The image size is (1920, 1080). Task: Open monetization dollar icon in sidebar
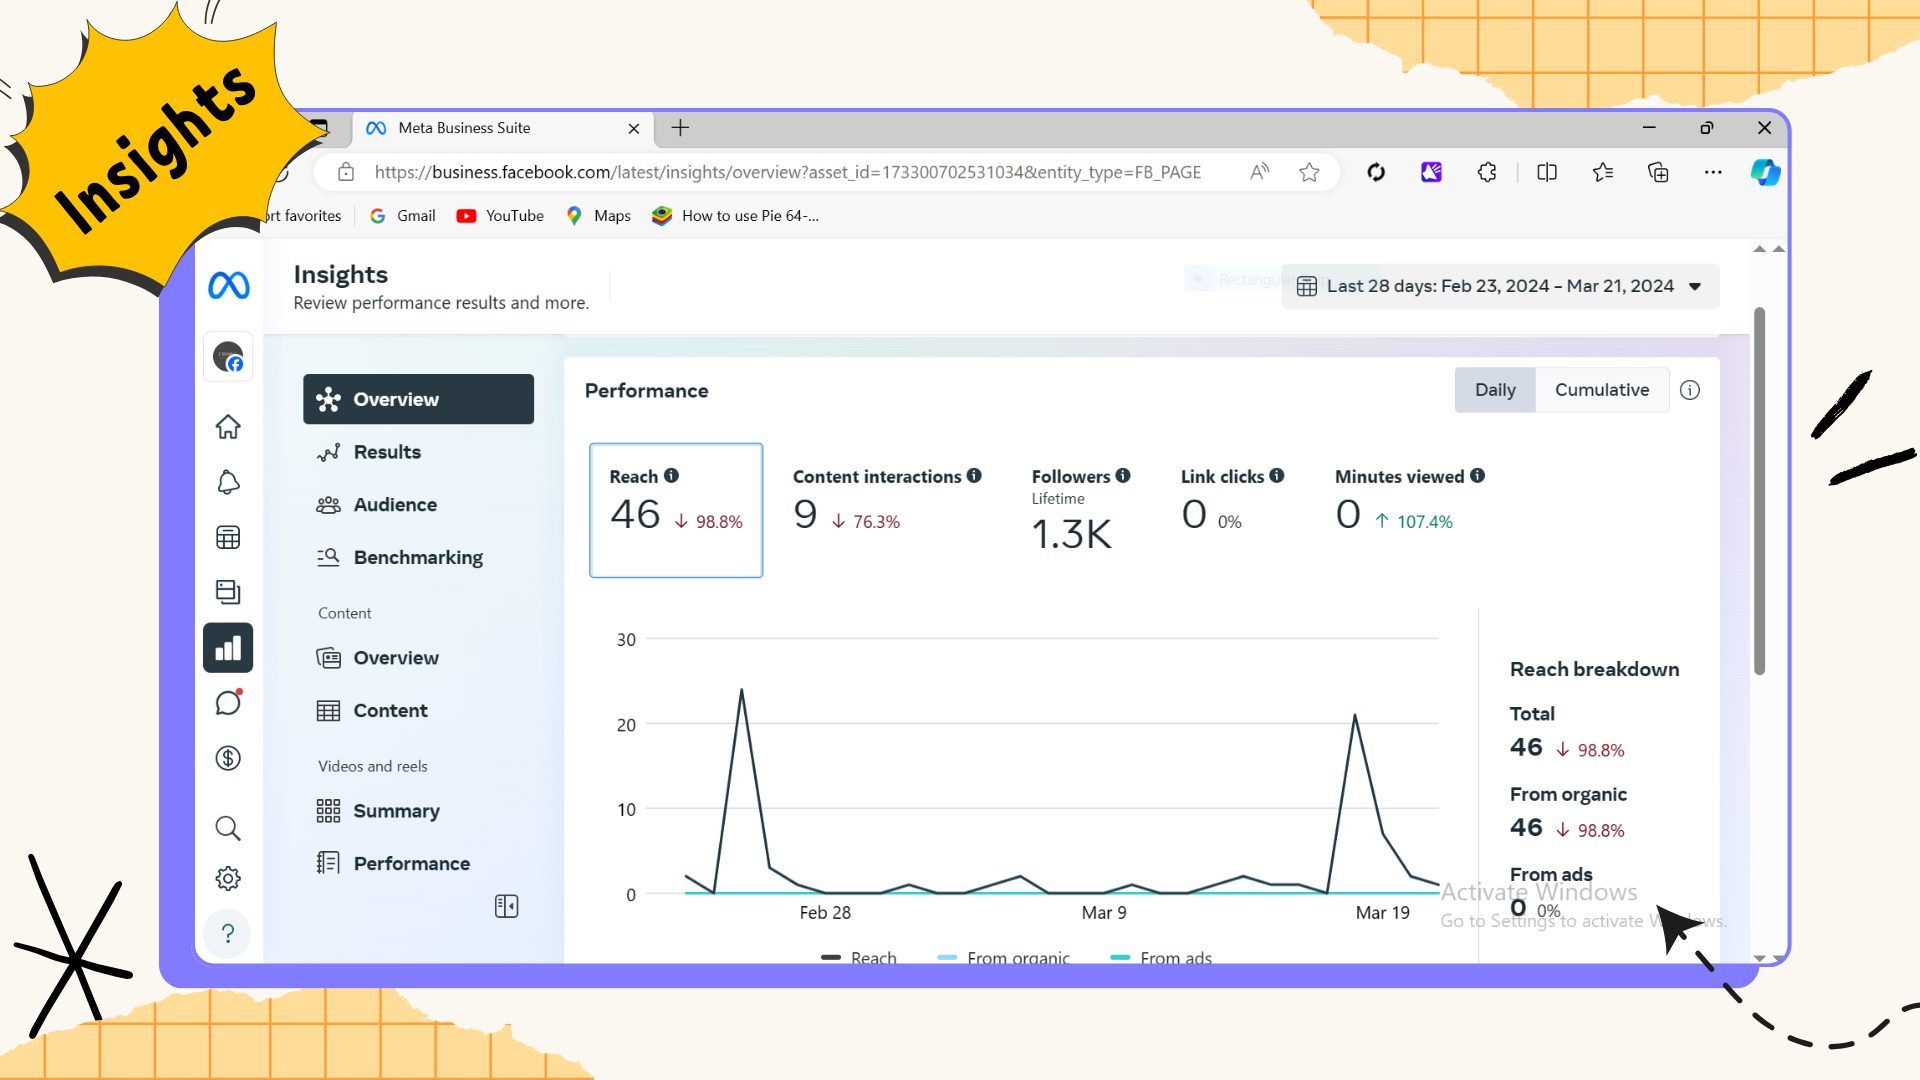click(x=228, y=758)
